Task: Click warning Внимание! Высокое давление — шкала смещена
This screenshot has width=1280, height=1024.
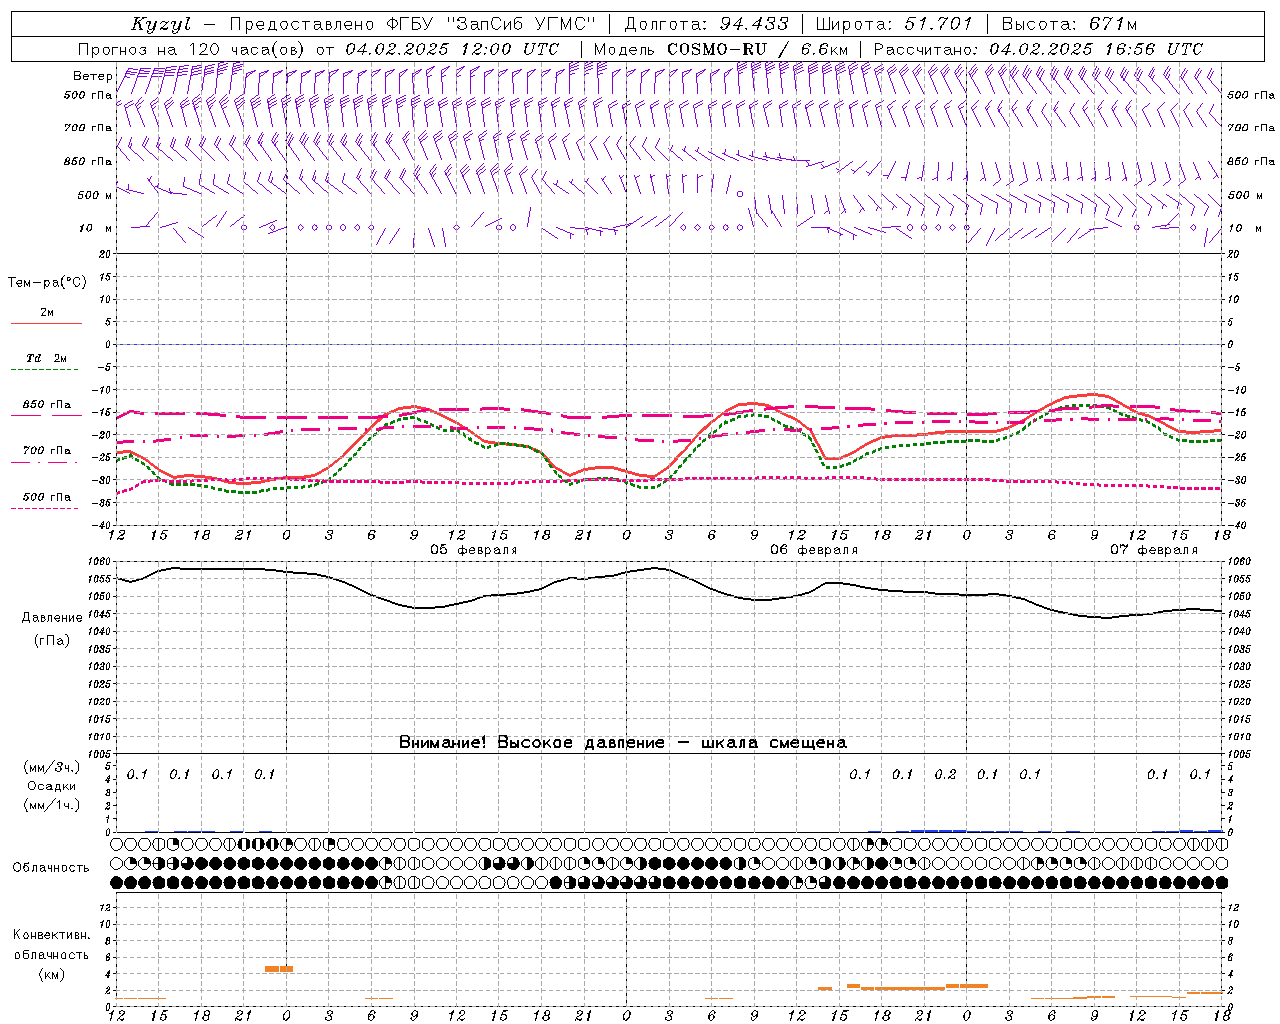Action: click(622, 743)
